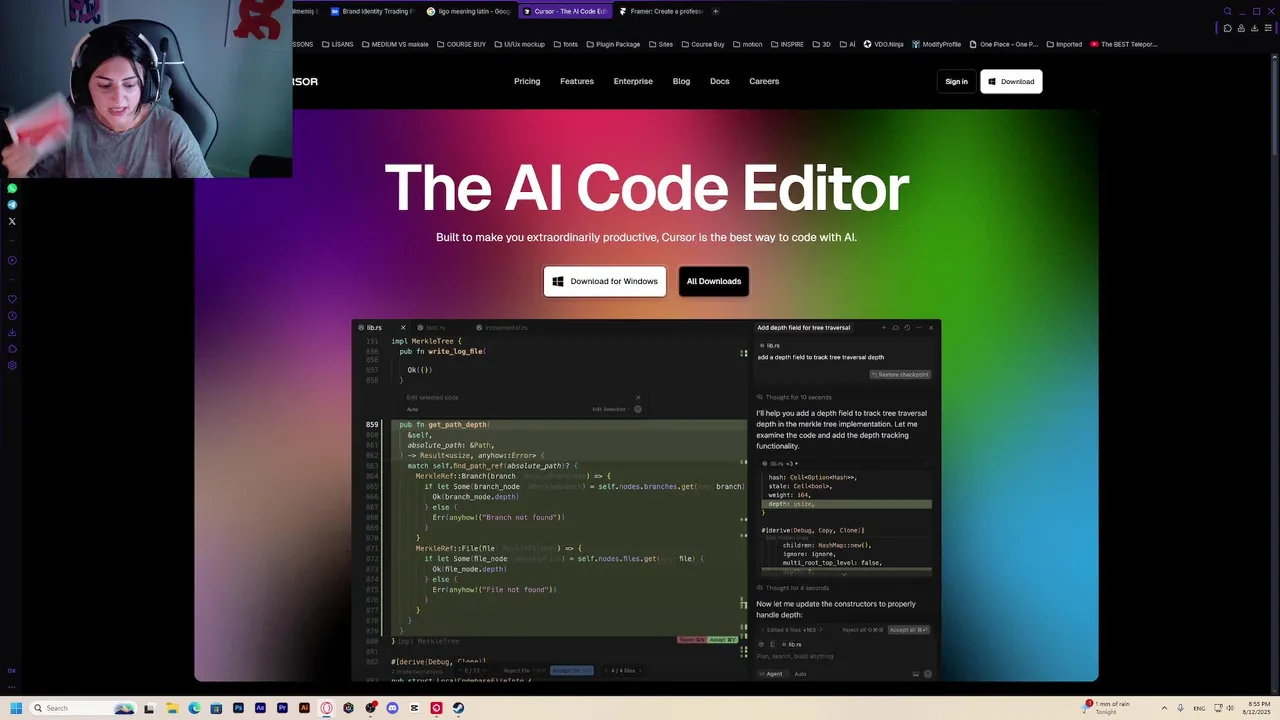The width and height of the screenshot is (1280, 720).
Task: Open Features in Cursor navigation
Action: (x=577, y=81)
